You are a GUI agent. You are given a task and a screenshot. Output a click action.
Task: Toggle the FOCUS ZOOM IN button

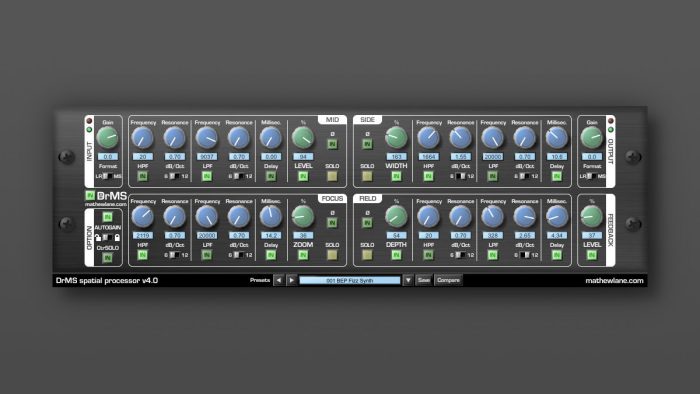(303, 255)
